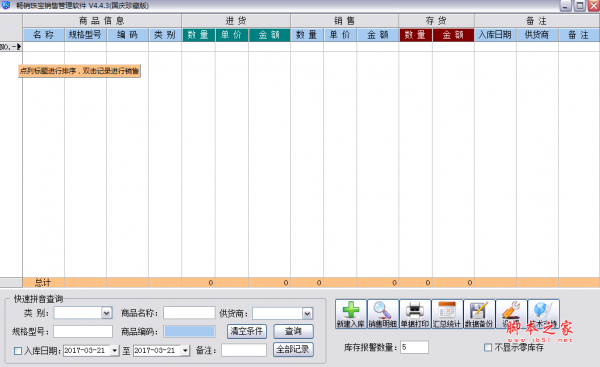
Task: Sort by the 备注 column header in the grid
Action: click(x=579, y=35)
